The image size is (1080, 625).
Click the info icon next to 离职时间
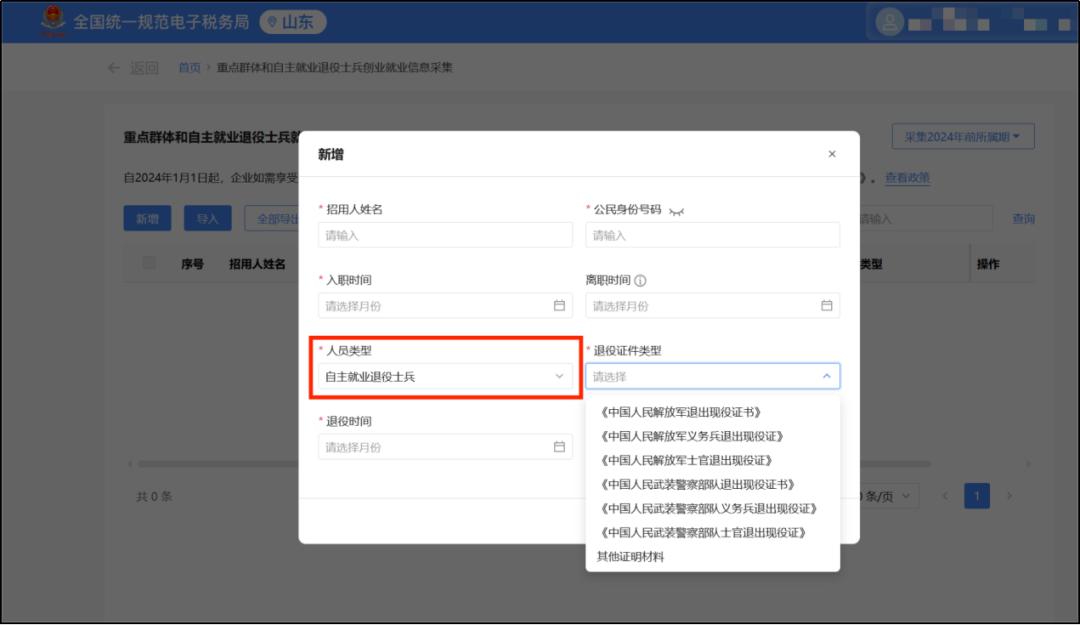click(640, 281)
